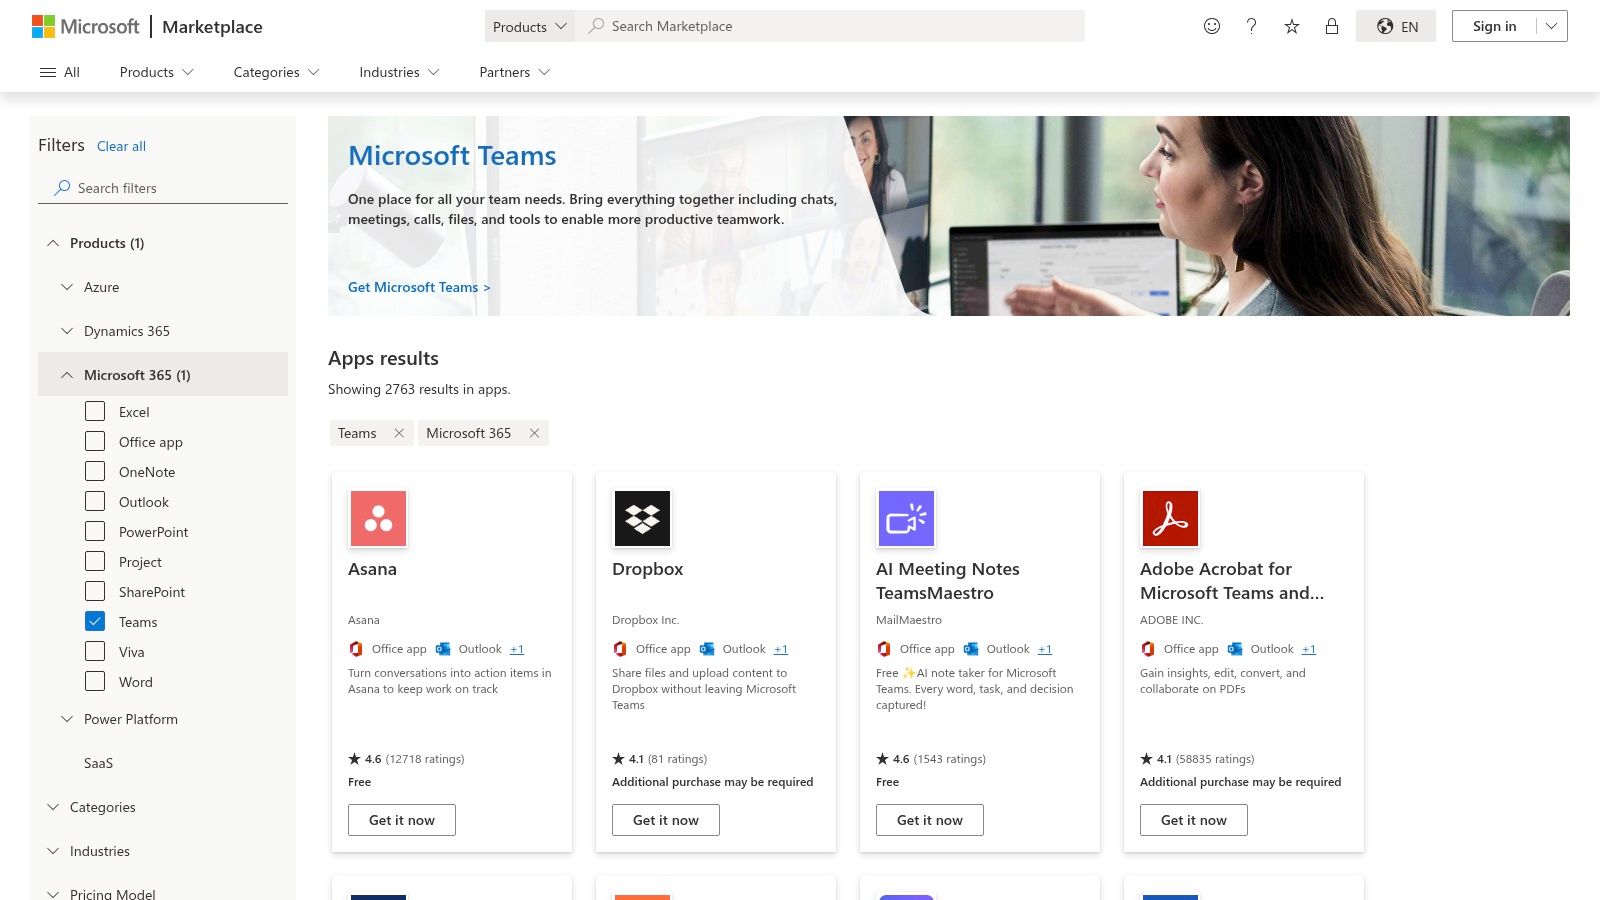Image resolution: width=1600 pixels, height=900 pixels.
Task: Uncheck the Teams filter checkbox
Action: 95,621
